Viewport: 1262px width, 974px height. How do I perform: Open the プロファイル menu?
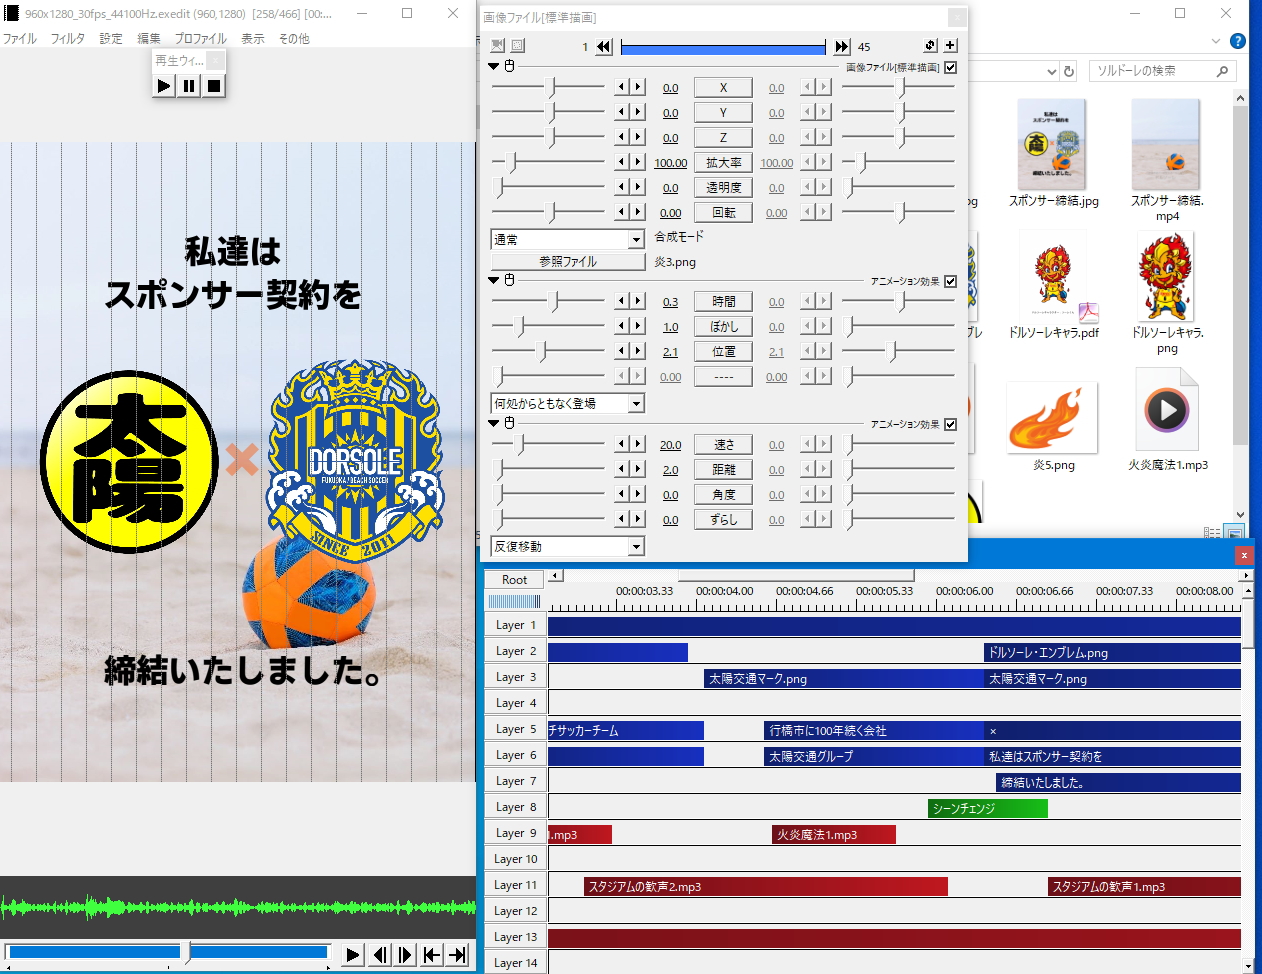coord(201,38)
